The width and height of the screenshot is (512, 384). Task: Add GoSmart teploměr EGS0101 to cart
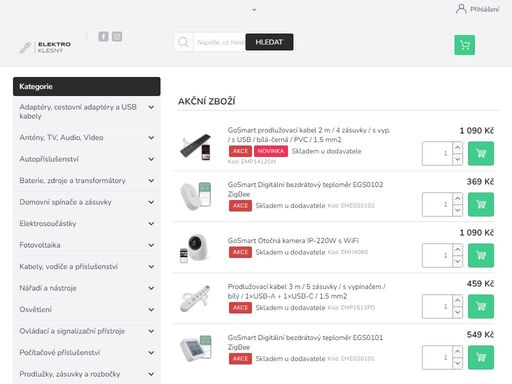[481, 357]
